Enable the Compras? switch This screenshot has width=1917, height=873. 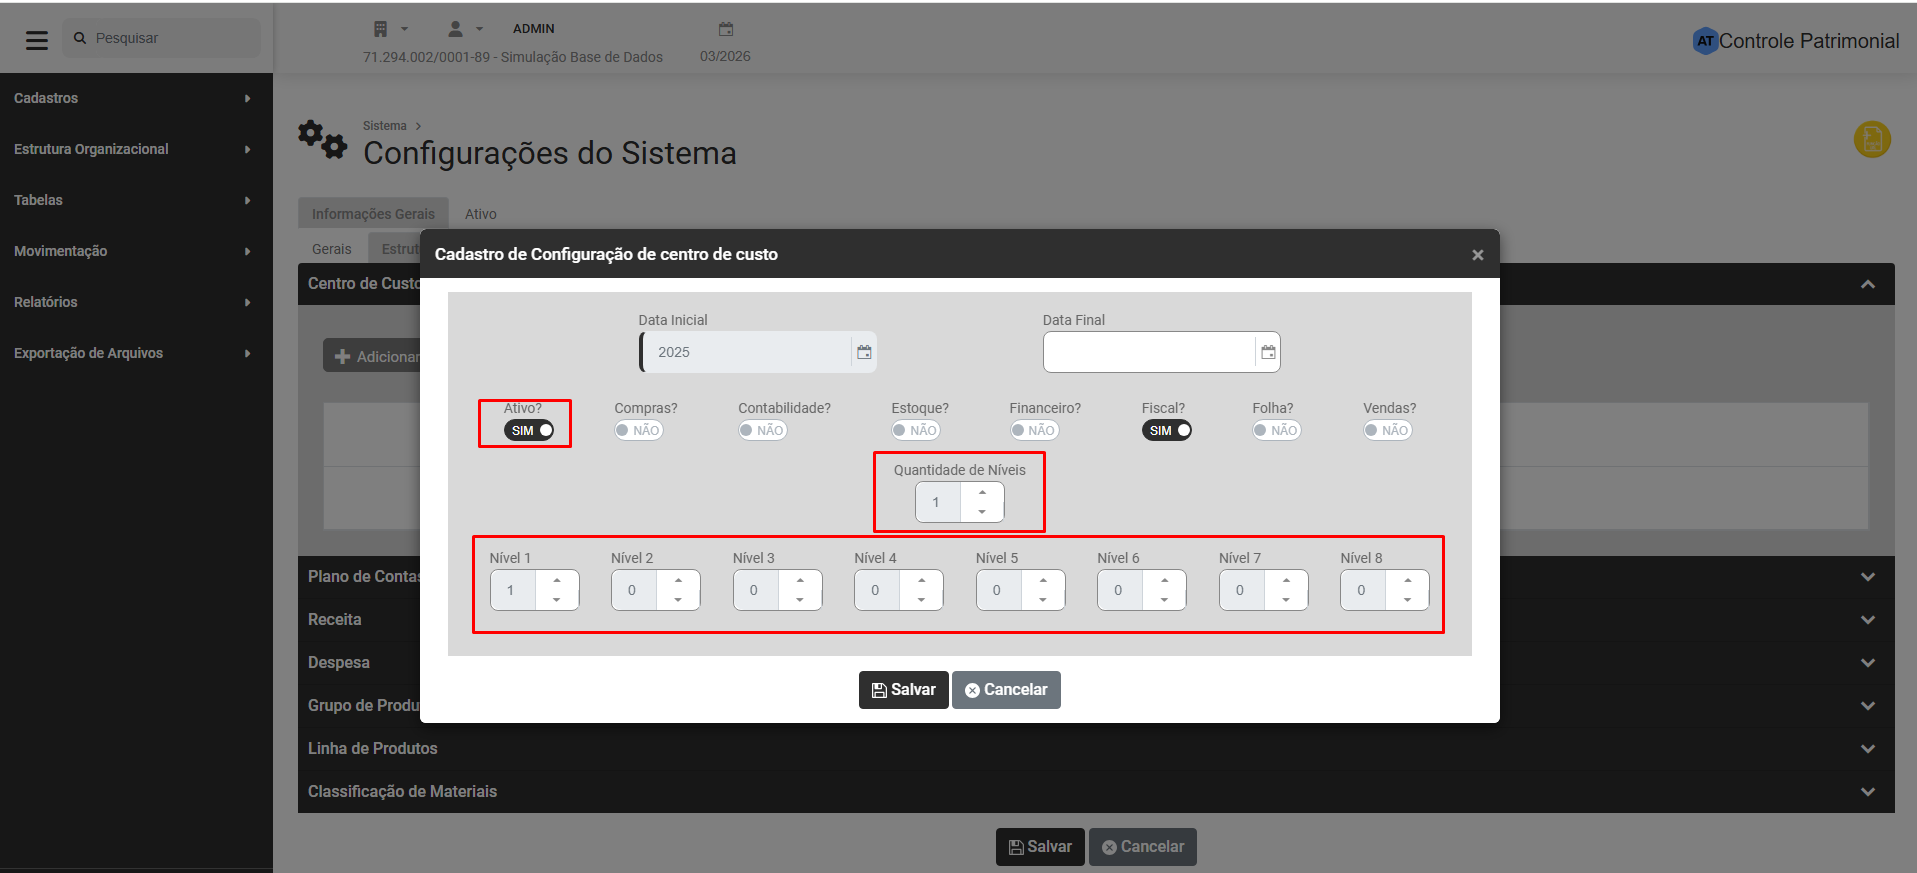pos(639,430)
